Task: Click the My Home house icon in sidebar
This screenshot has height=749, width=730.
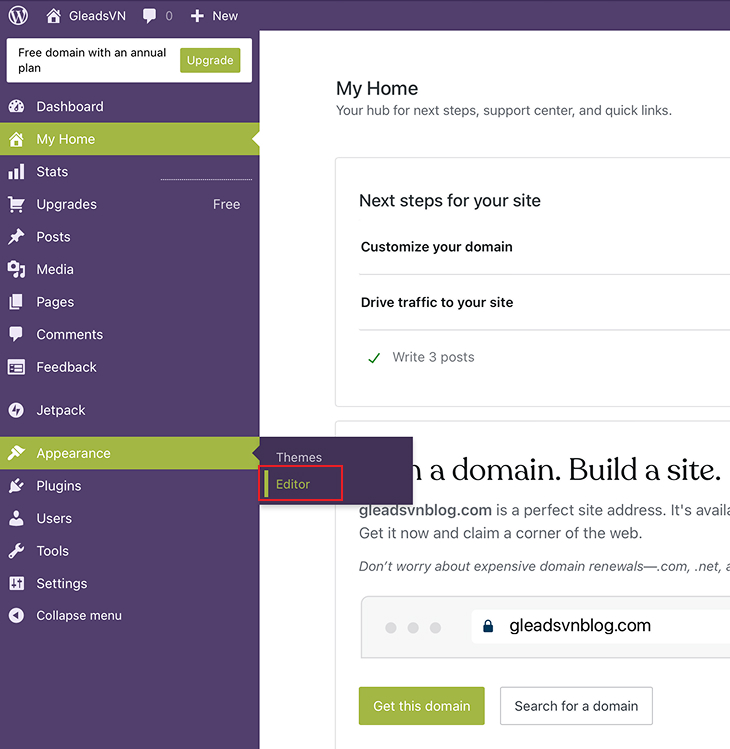Action: click(x=16, y=139)
